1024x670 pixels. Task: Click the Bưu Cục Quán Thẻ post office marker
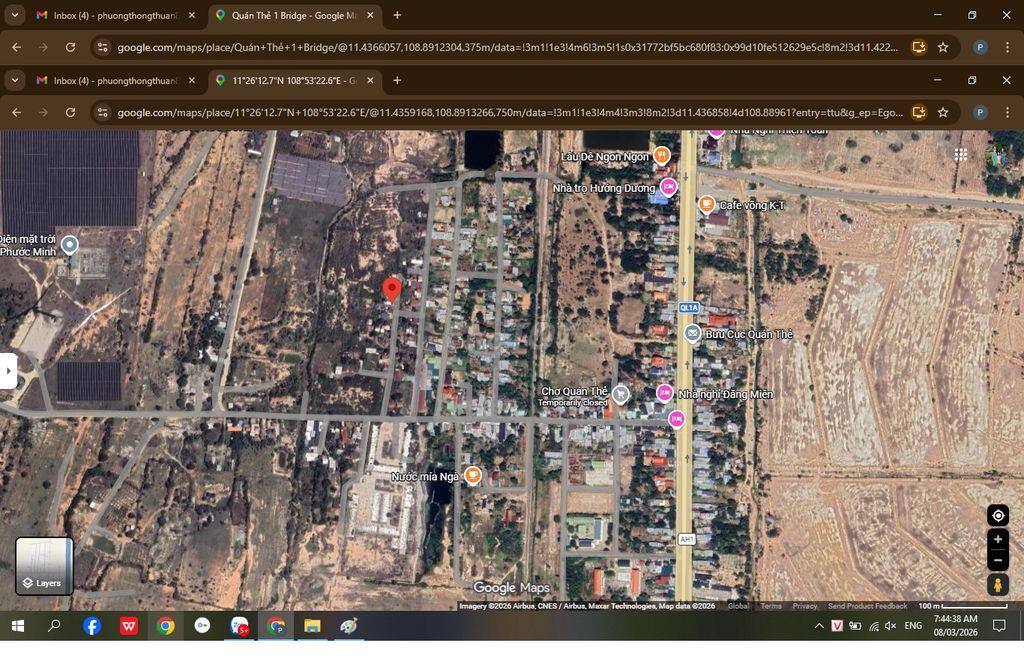point(692,333)
